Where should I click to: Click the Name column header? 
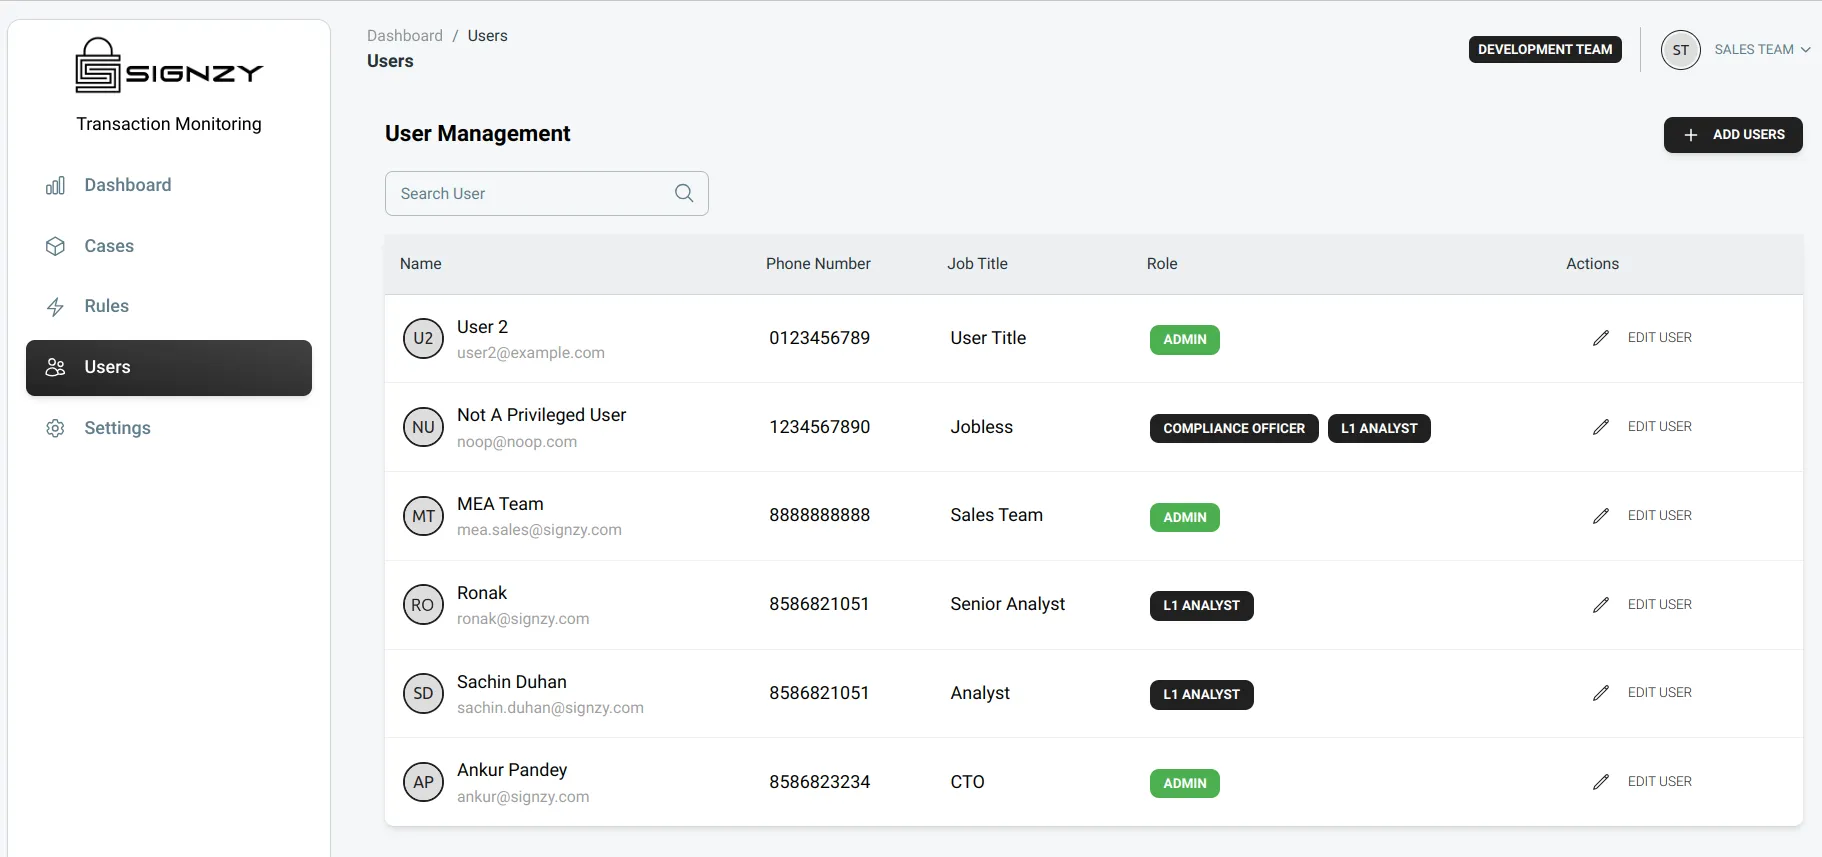click(421, 264)
